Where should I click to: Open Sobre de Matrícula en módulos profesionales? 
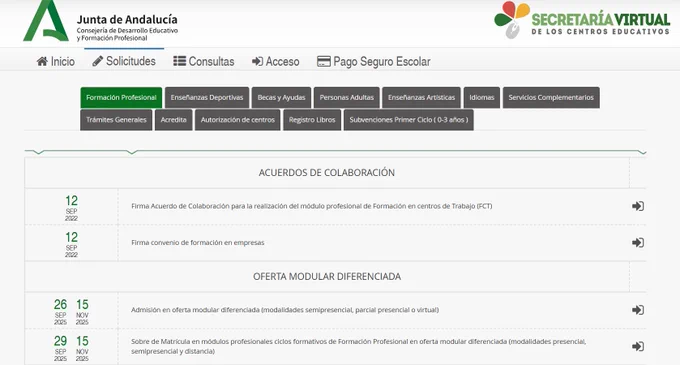358,346
